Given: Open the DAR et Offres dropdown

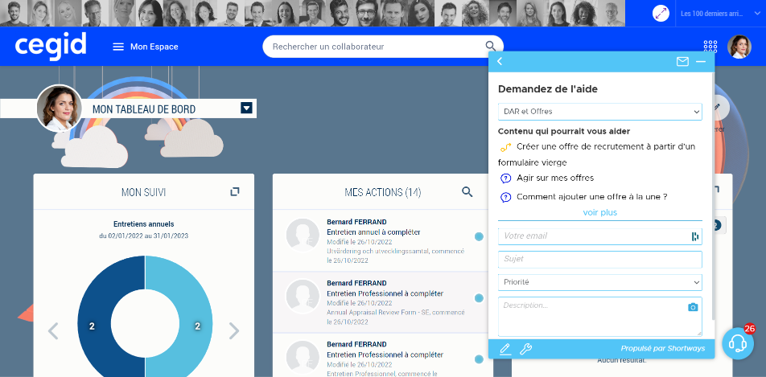Looking at the screenshot, I should tap(600, 112).
